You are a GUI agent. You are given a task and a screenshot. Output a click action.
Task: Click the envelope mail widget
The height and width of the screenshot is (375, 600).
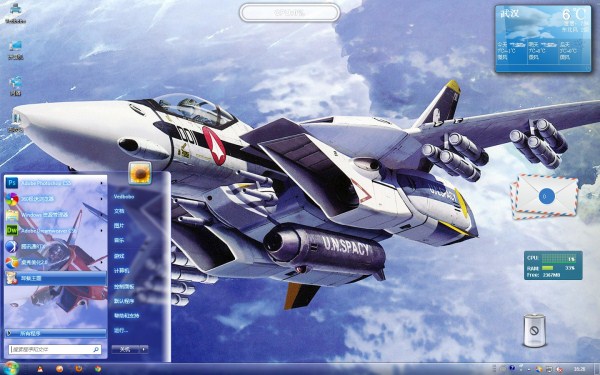544,197
